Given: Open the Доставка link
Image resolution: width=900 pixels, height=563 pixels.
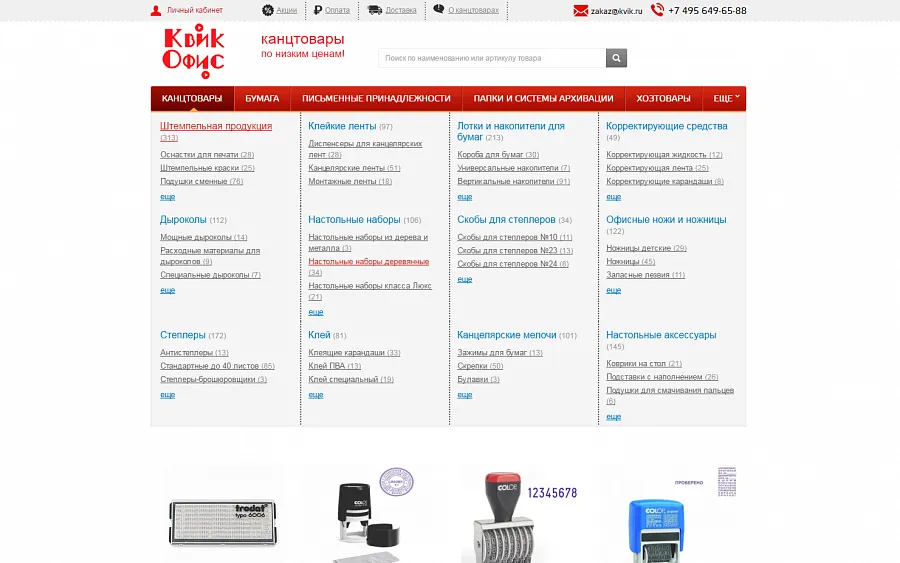Looking at the screenshot, I should click(x=401, y=10).
